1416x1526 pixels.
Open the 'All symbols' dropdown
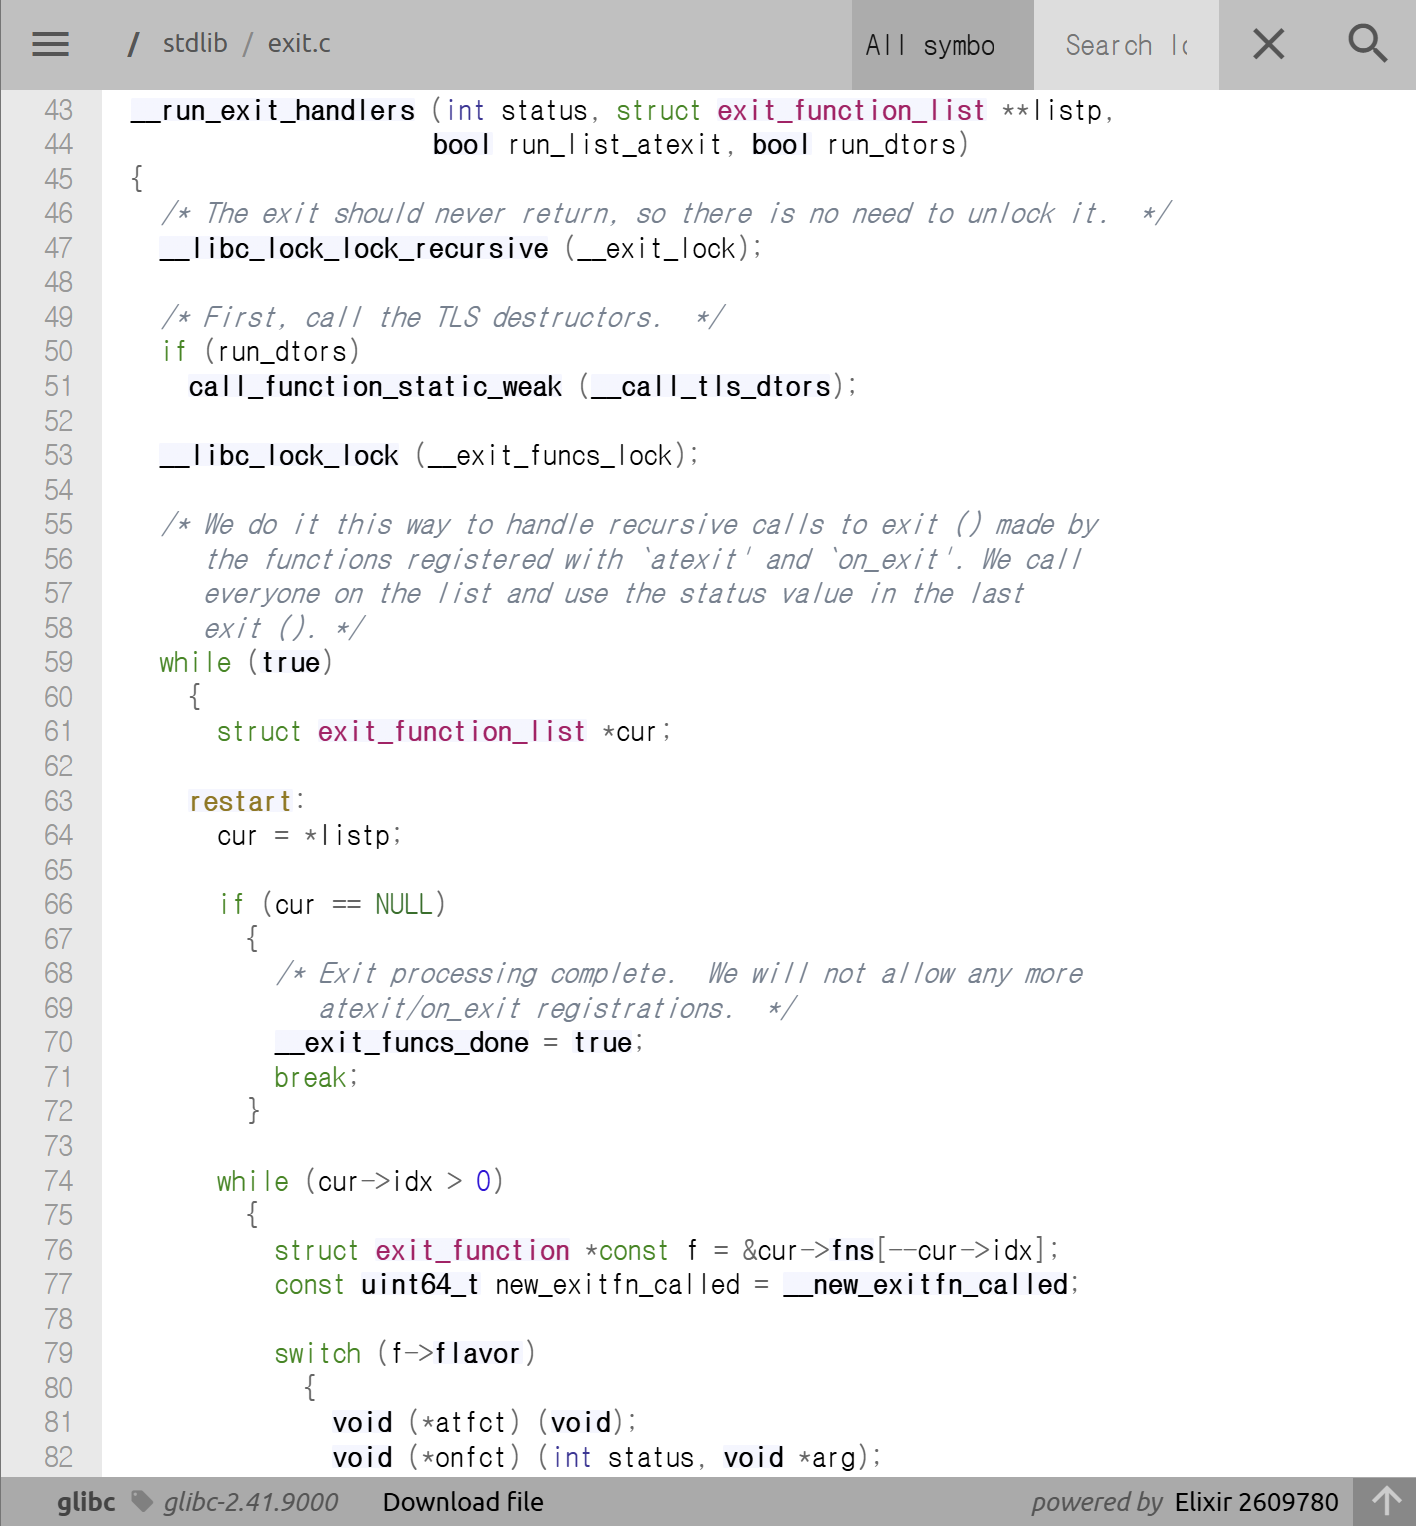(x=942, y=45)
